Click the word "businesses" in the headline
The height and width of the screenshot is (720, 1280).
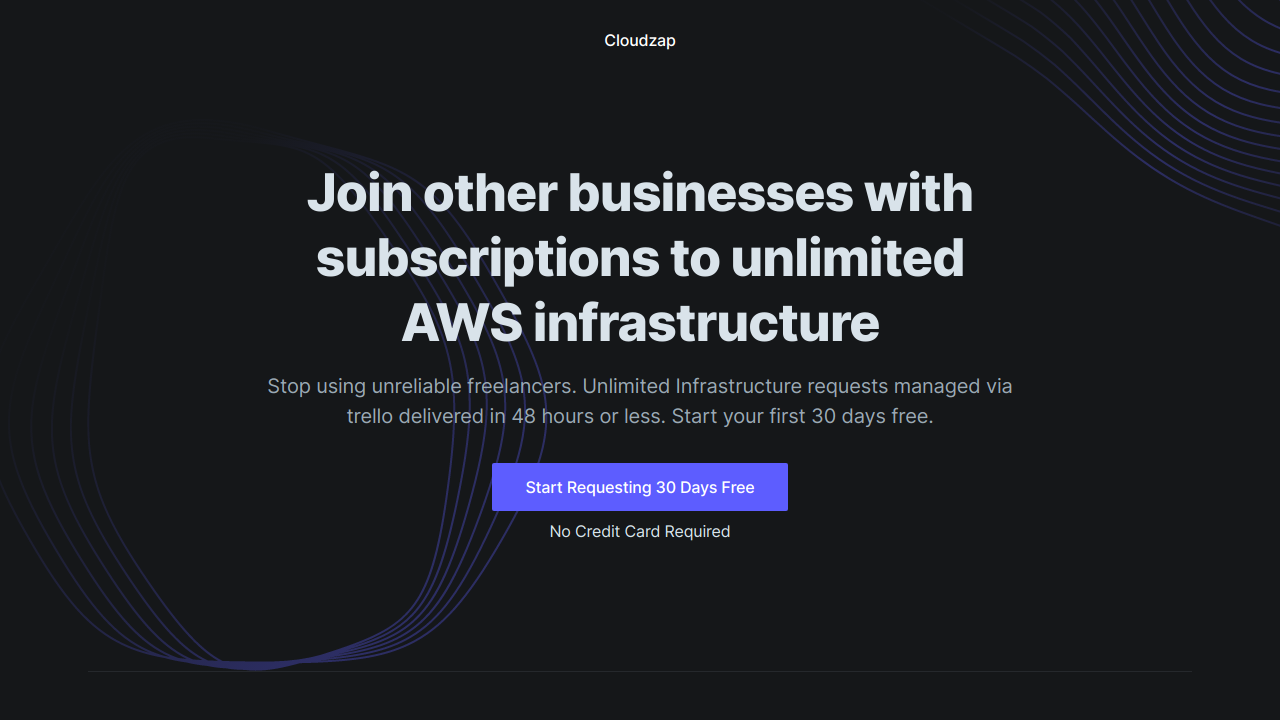coord(710,193)
